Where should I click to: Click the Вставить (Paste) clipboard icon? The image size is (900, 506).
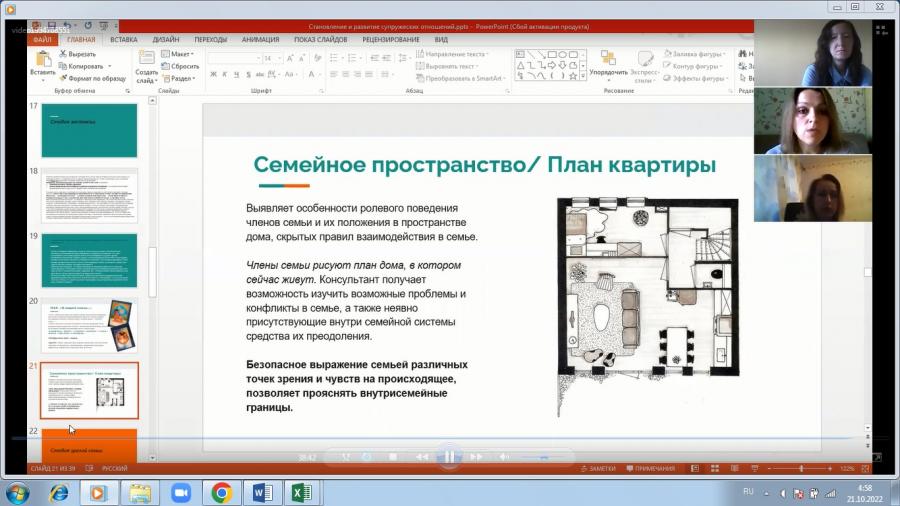(42, 59)
